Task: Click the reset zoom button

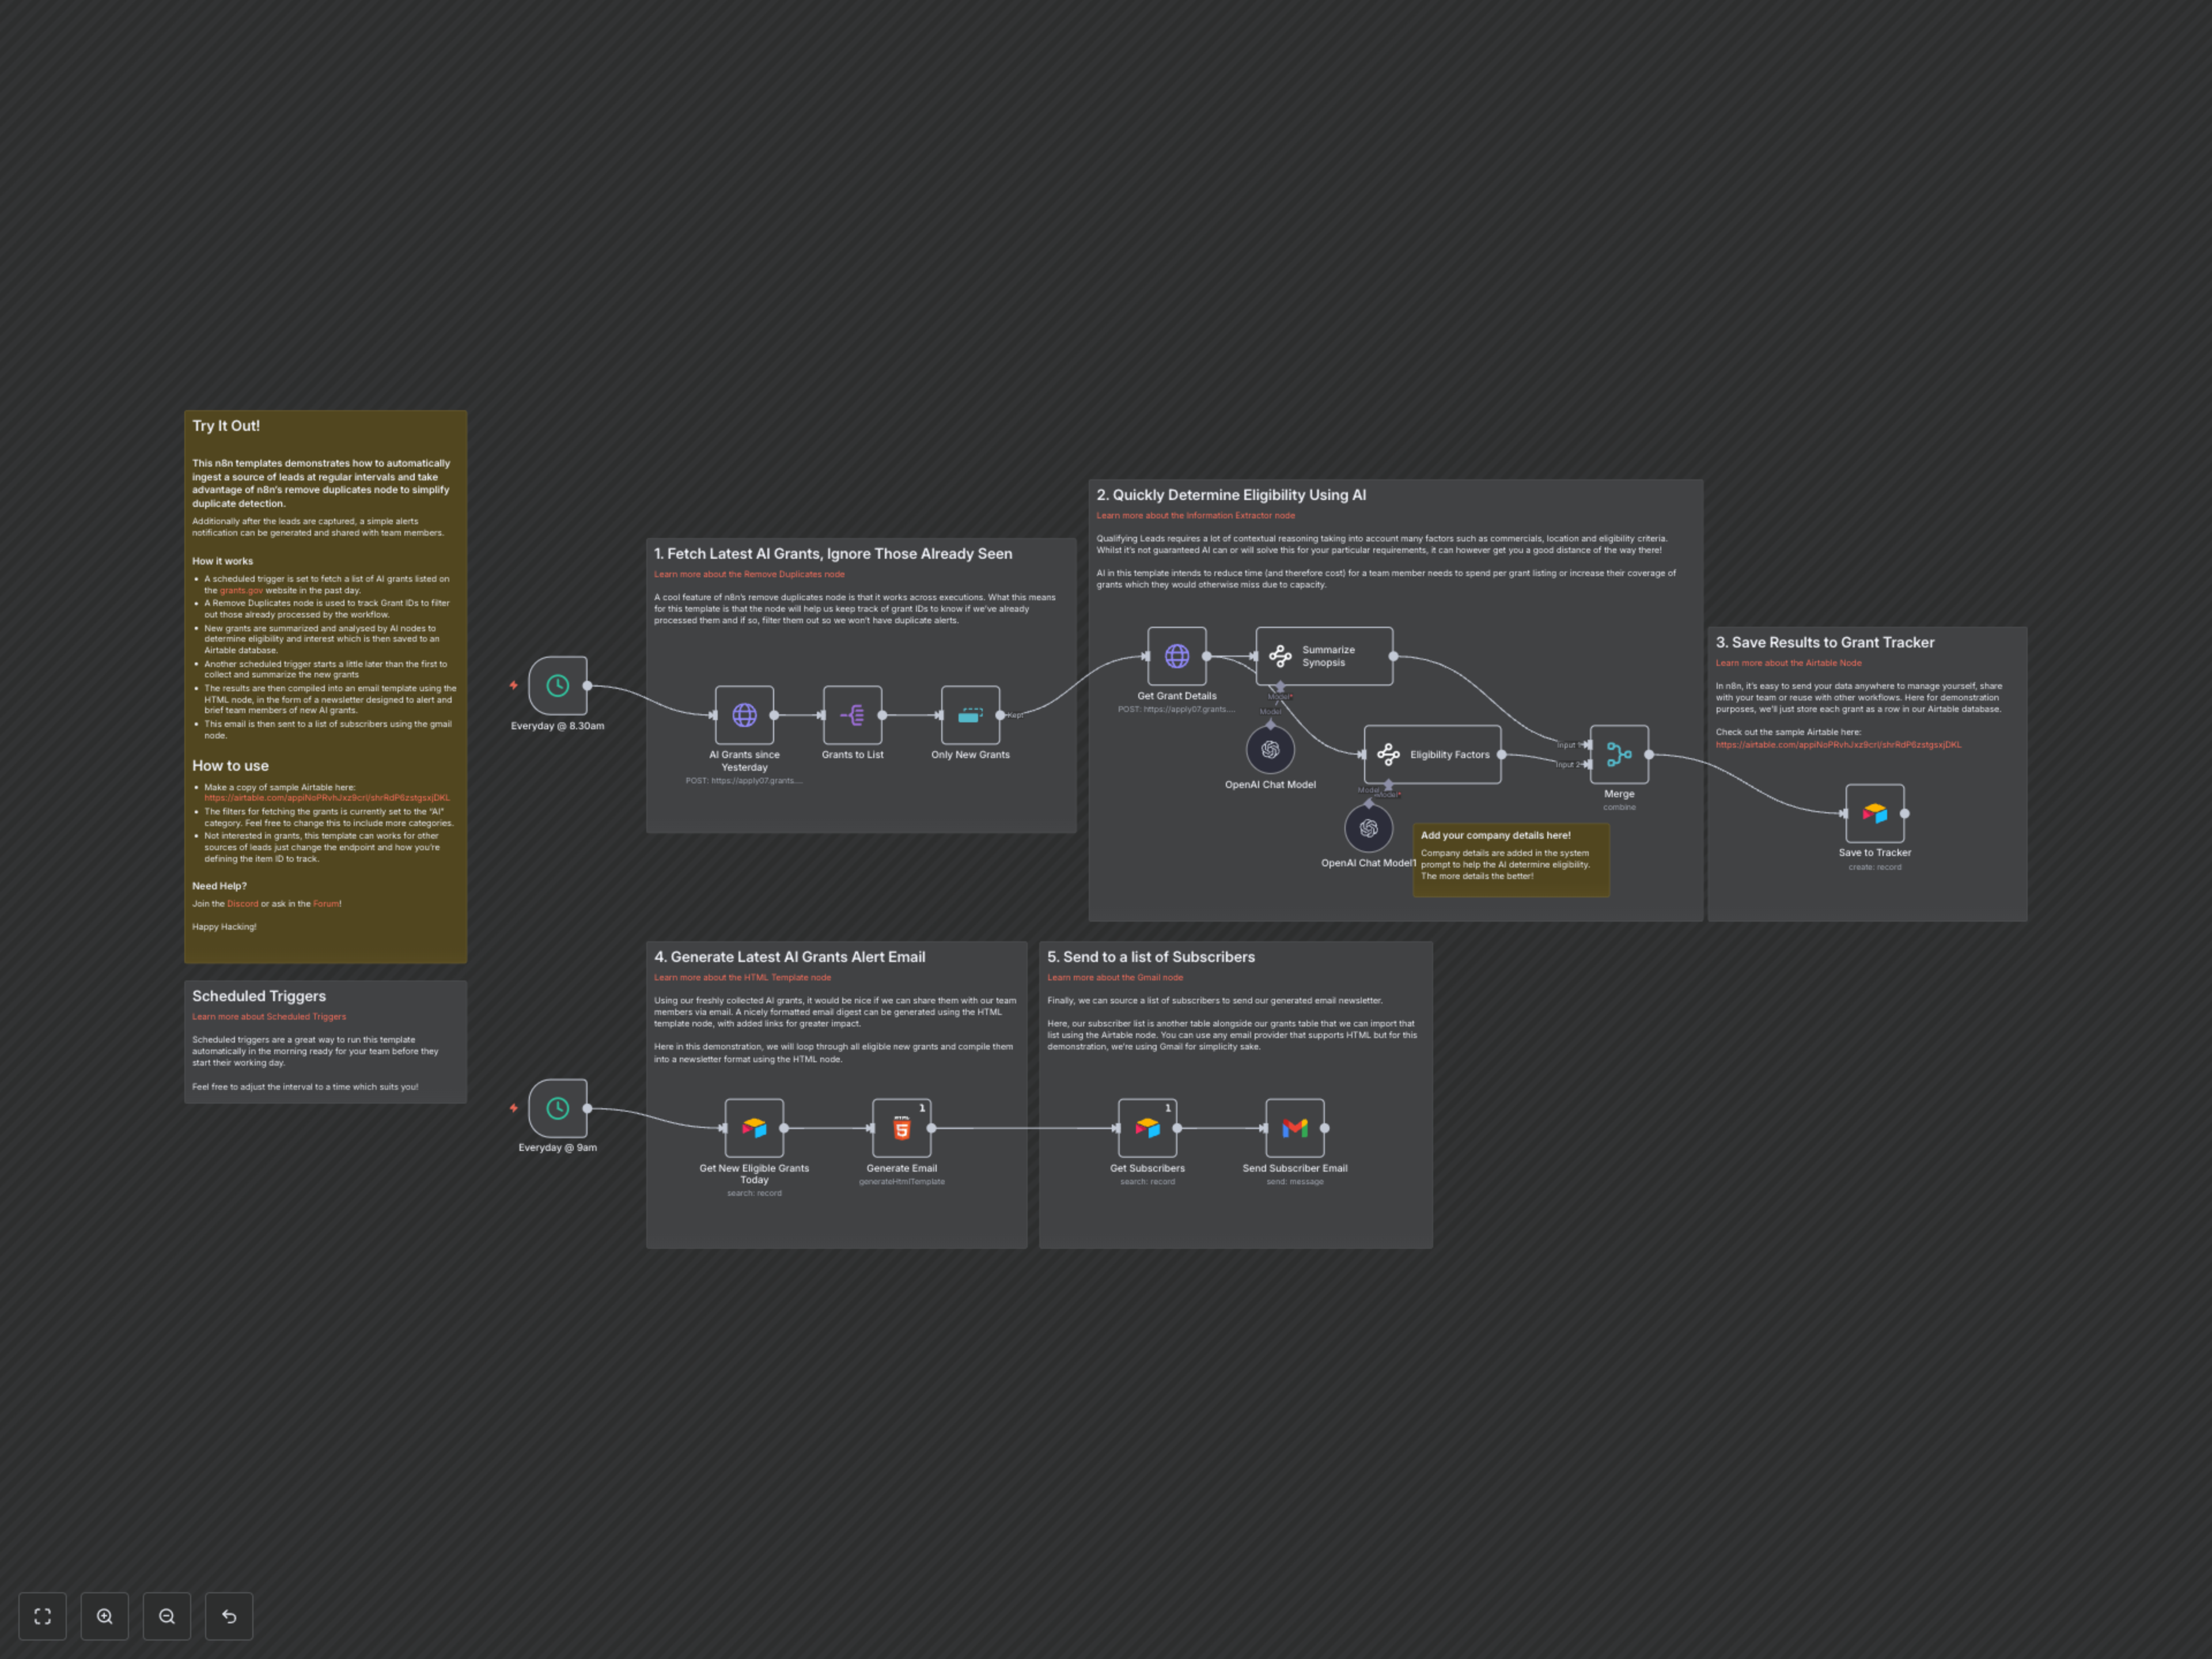Action: 229,1616
